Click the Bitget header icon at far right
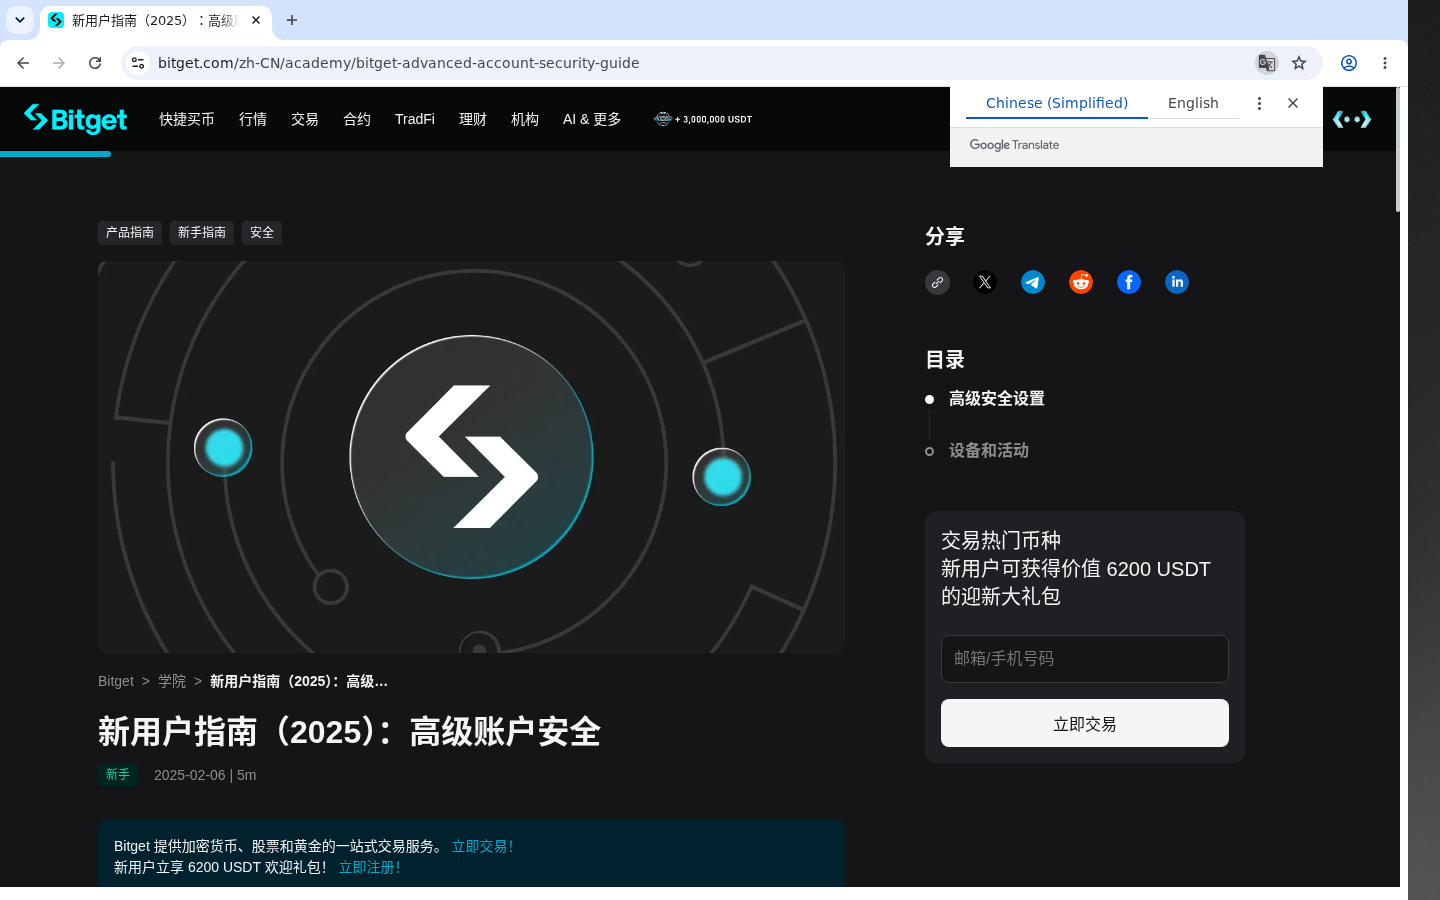The image size is (1440, 900). 1352,119
